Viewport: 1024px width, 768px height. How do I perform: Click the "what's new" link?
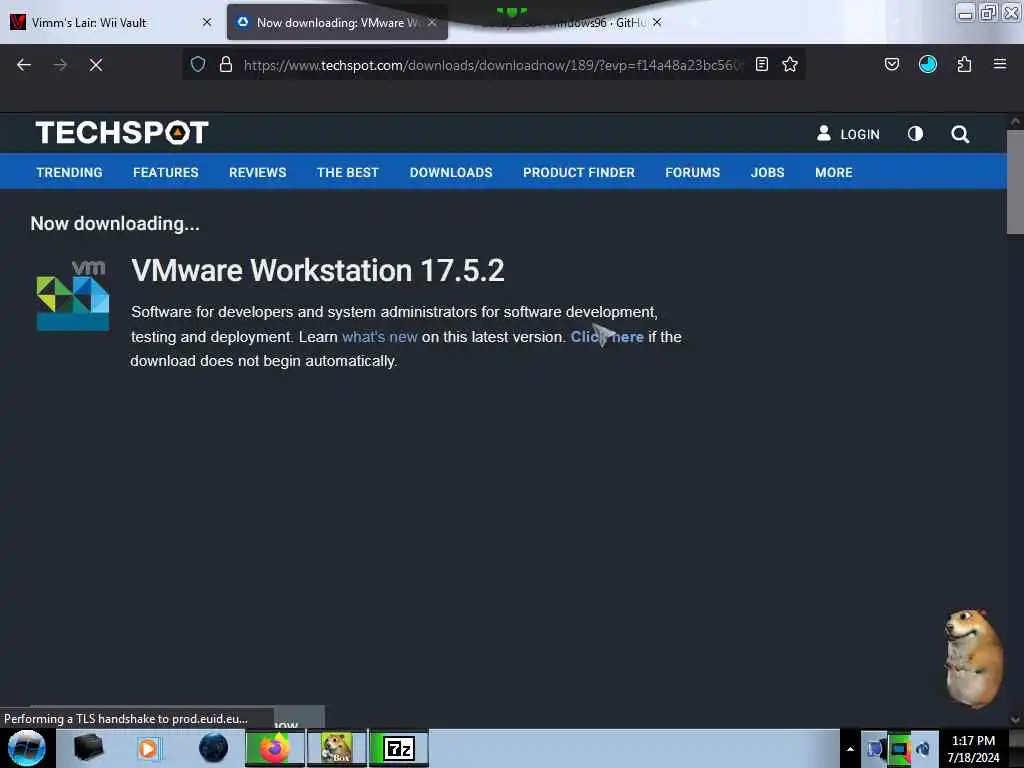(x=379, y=337)
